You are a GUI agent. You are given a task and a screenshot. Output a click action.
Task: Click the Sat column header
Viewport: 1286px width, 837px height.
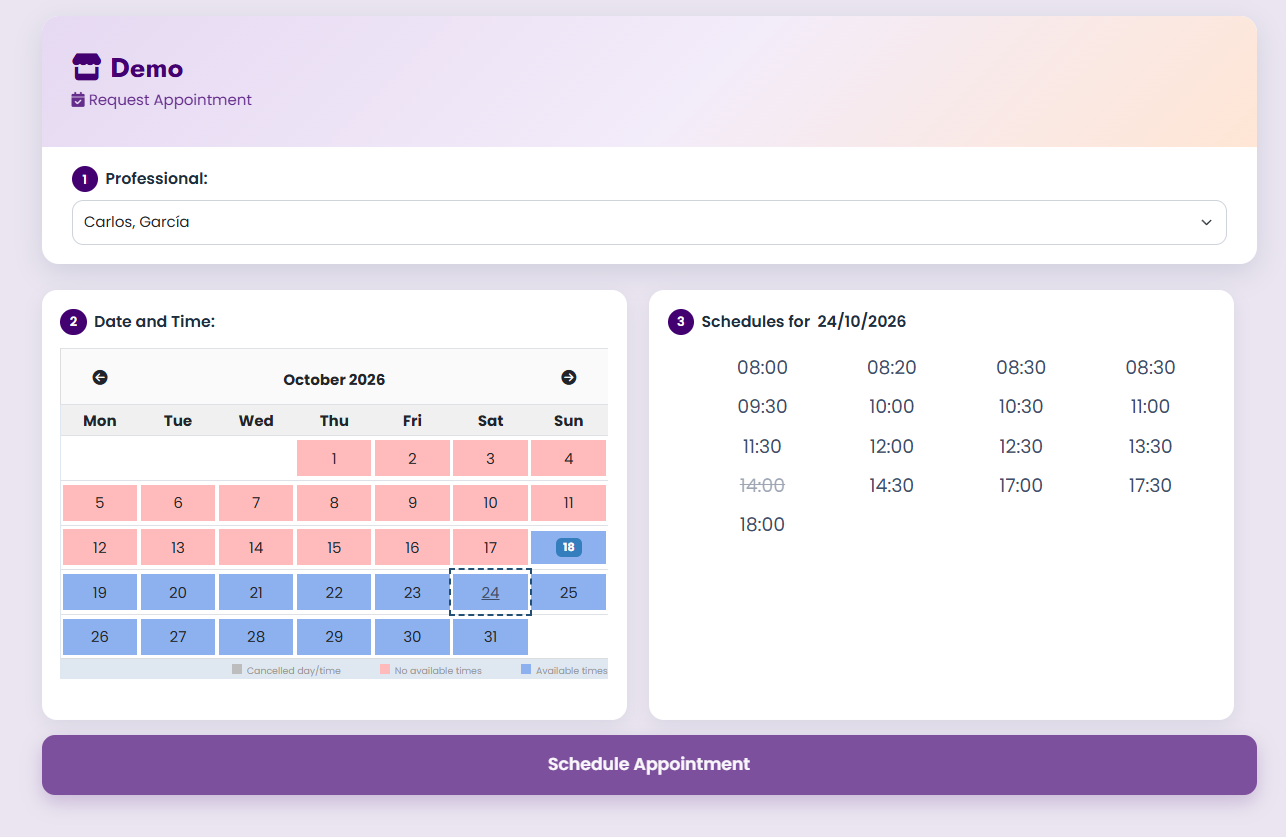pyautogui.click(x=490, y=421)
